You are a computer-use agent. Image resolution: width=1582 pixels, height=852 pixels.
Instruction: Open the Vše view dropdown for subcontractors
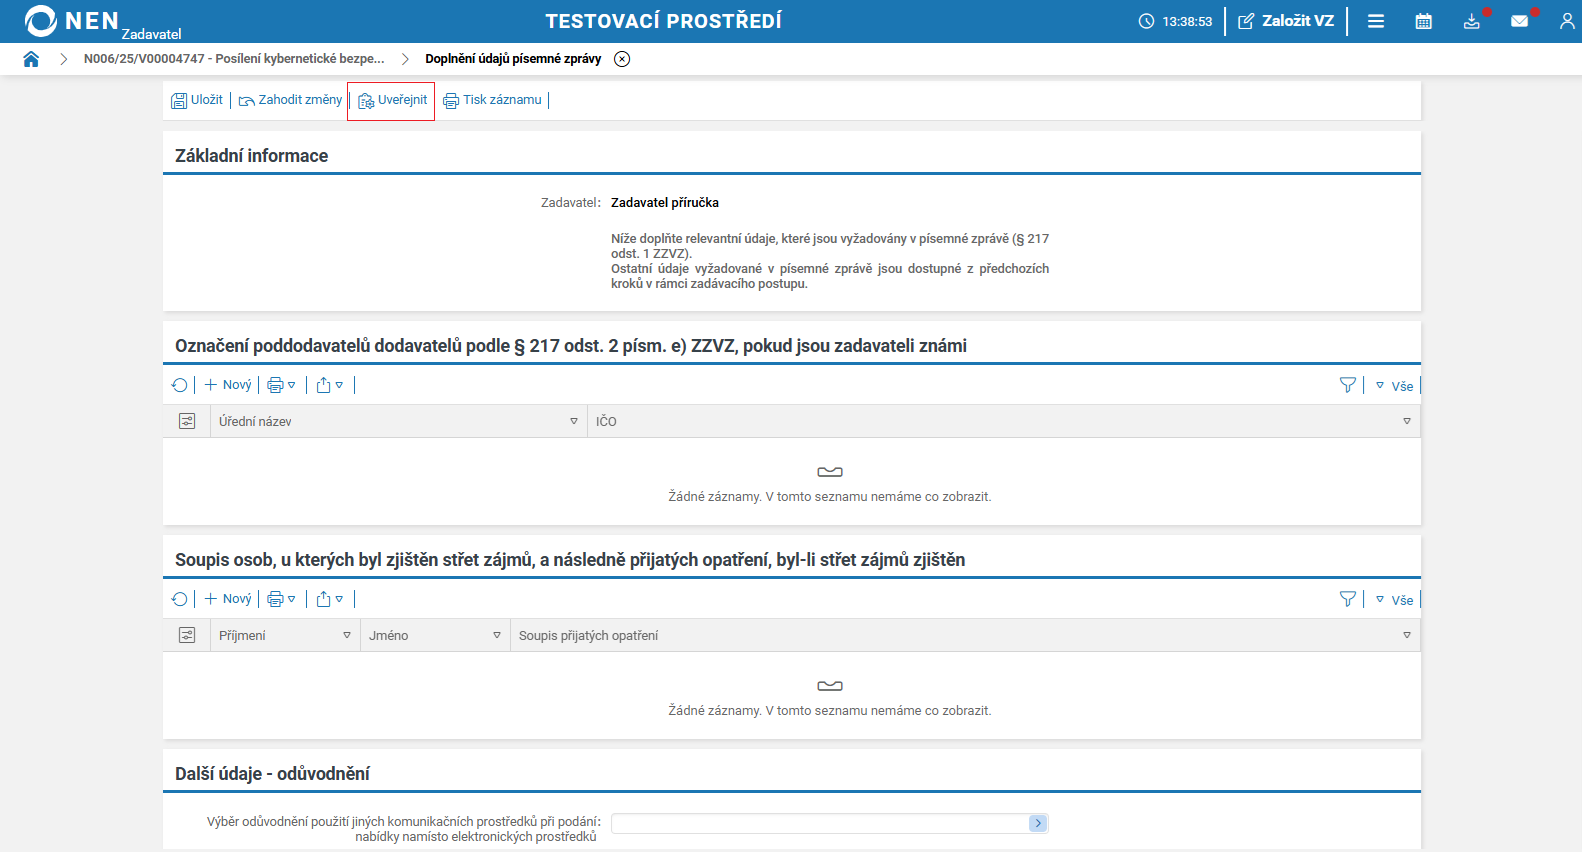tap(1395, 386)
